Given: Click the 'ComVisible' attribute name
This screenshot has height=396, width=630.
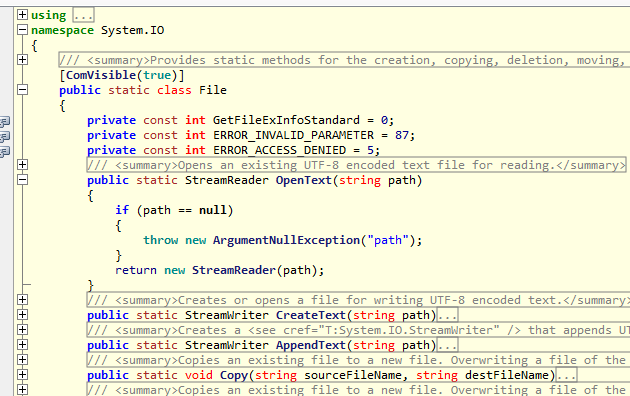Looking at the screenshot, I should [101, 75].
